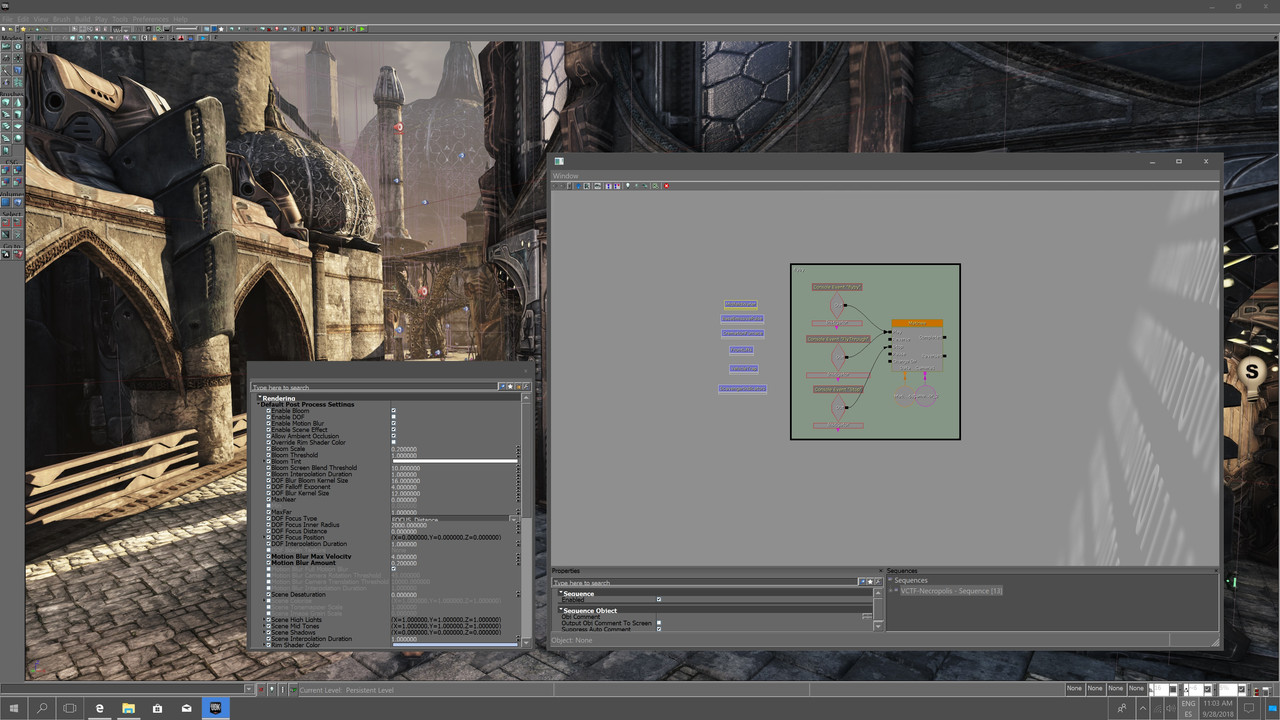
Task: Toggle Output Obj Comment To Screen checkbox
Action: (659, 623)
